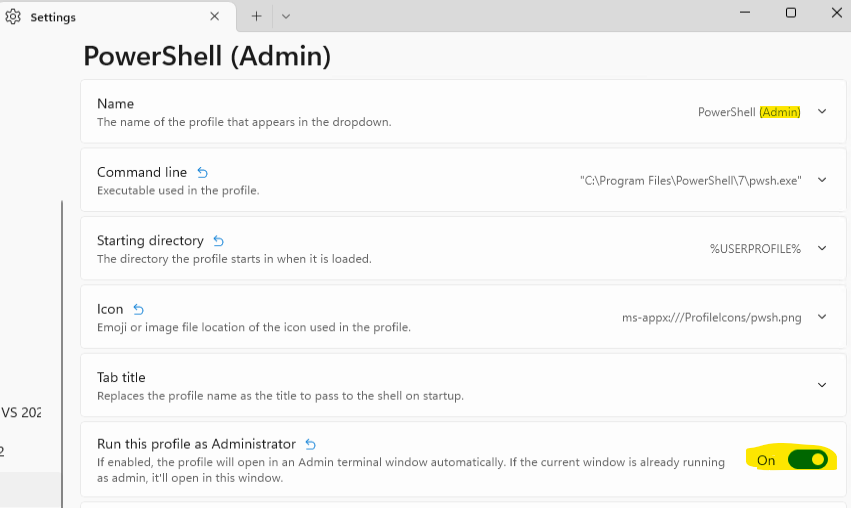The image size is (851, 508).
Task: Click the pwsh.exe command line value
Action: click(690, 181)
